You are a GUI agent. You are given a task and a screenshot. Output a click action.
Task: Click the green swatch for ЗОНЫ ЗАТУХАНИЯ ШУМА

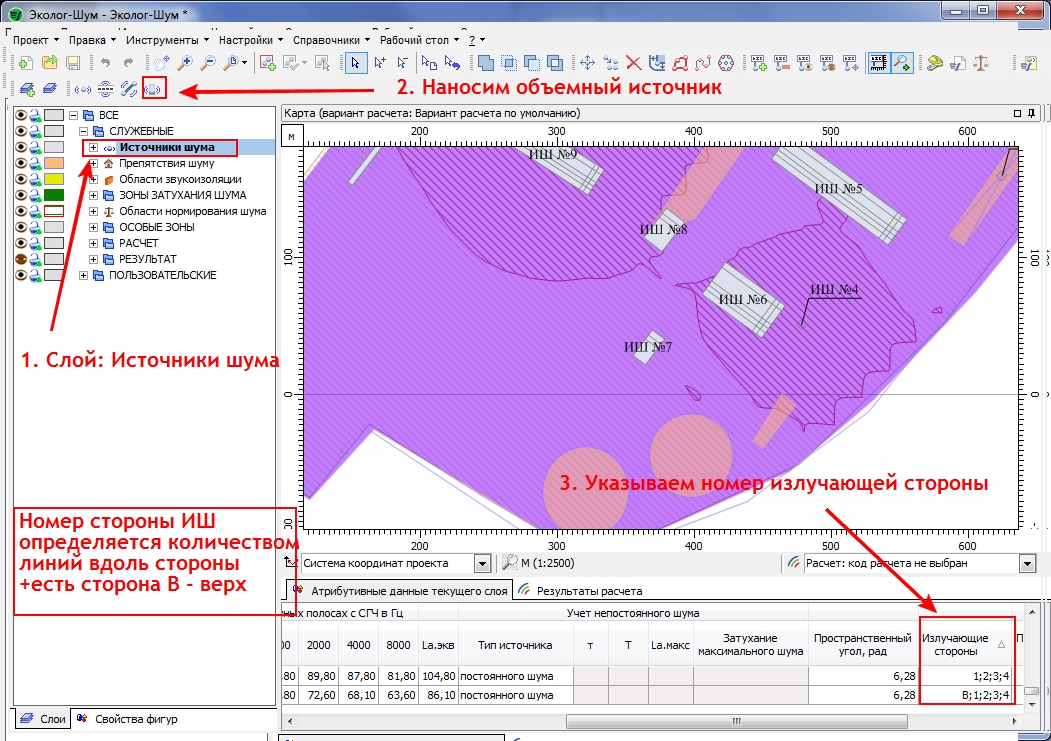pyautogui.click(x=54, y=195)
